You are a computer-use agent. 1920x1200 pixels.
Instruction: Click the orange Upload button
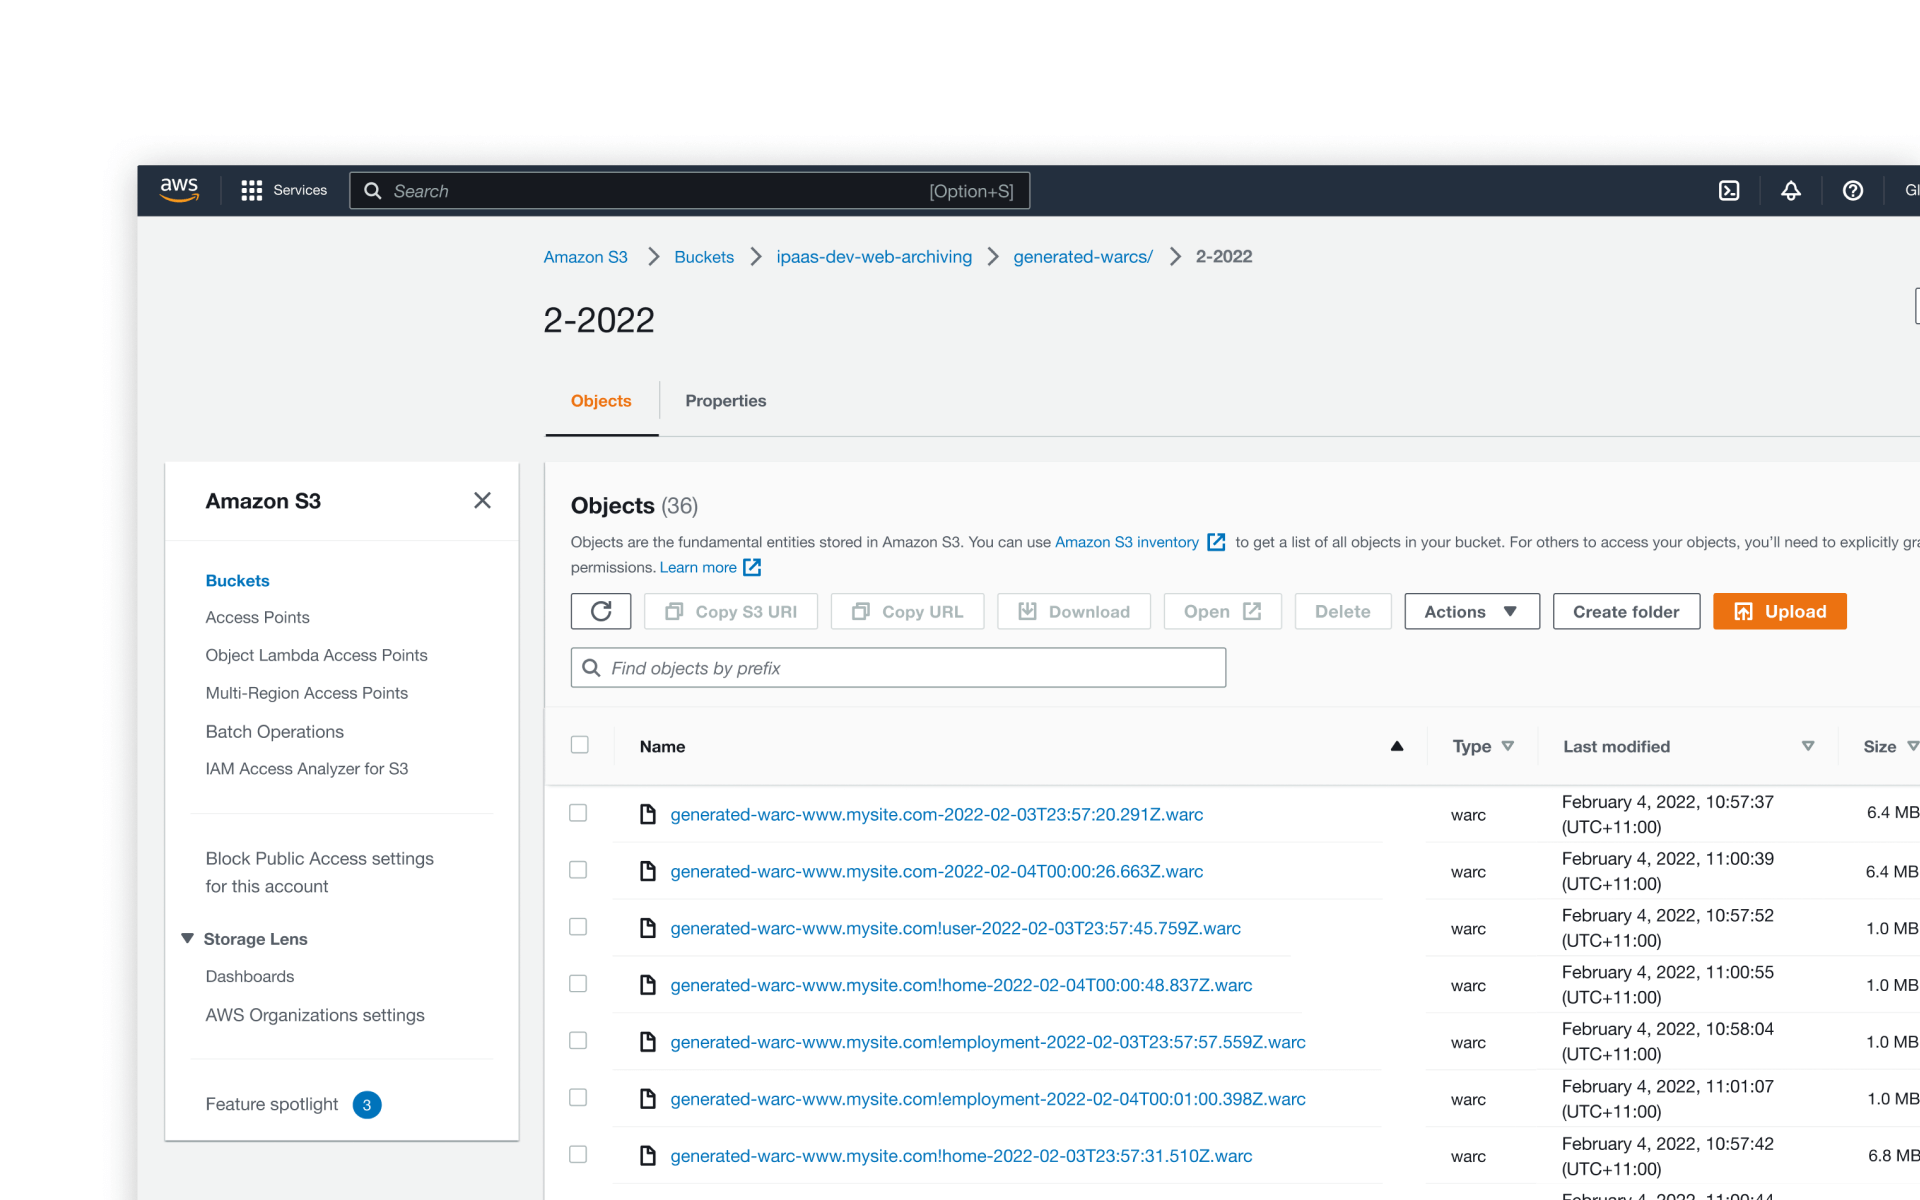tap(1779, 611)
